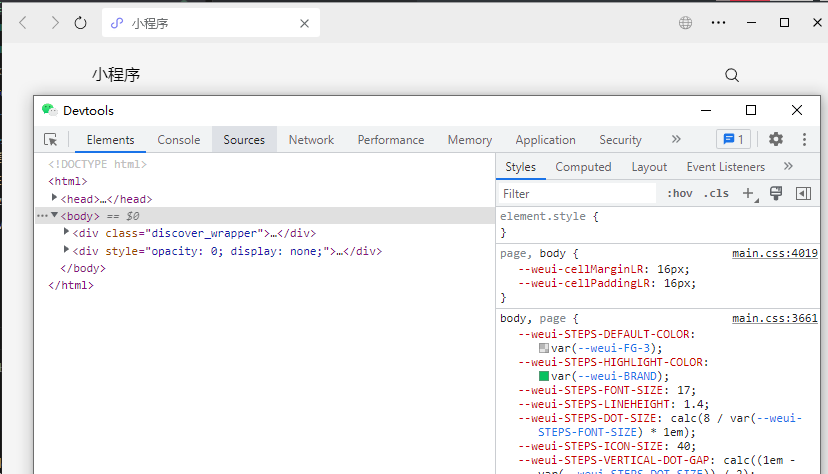Show more sidebar pane tabs

pos(788,166)
